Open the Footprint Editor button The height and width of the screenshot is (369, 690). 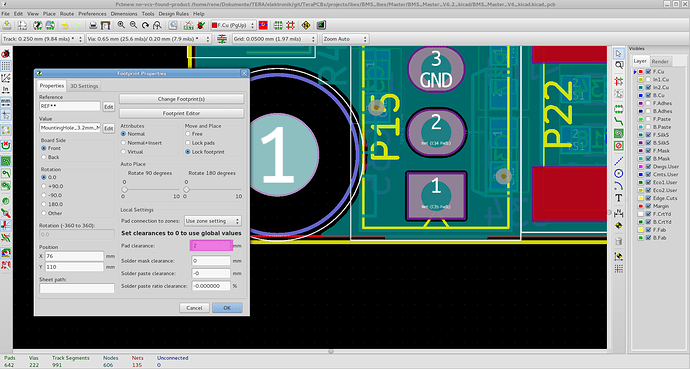click(181, 113)
